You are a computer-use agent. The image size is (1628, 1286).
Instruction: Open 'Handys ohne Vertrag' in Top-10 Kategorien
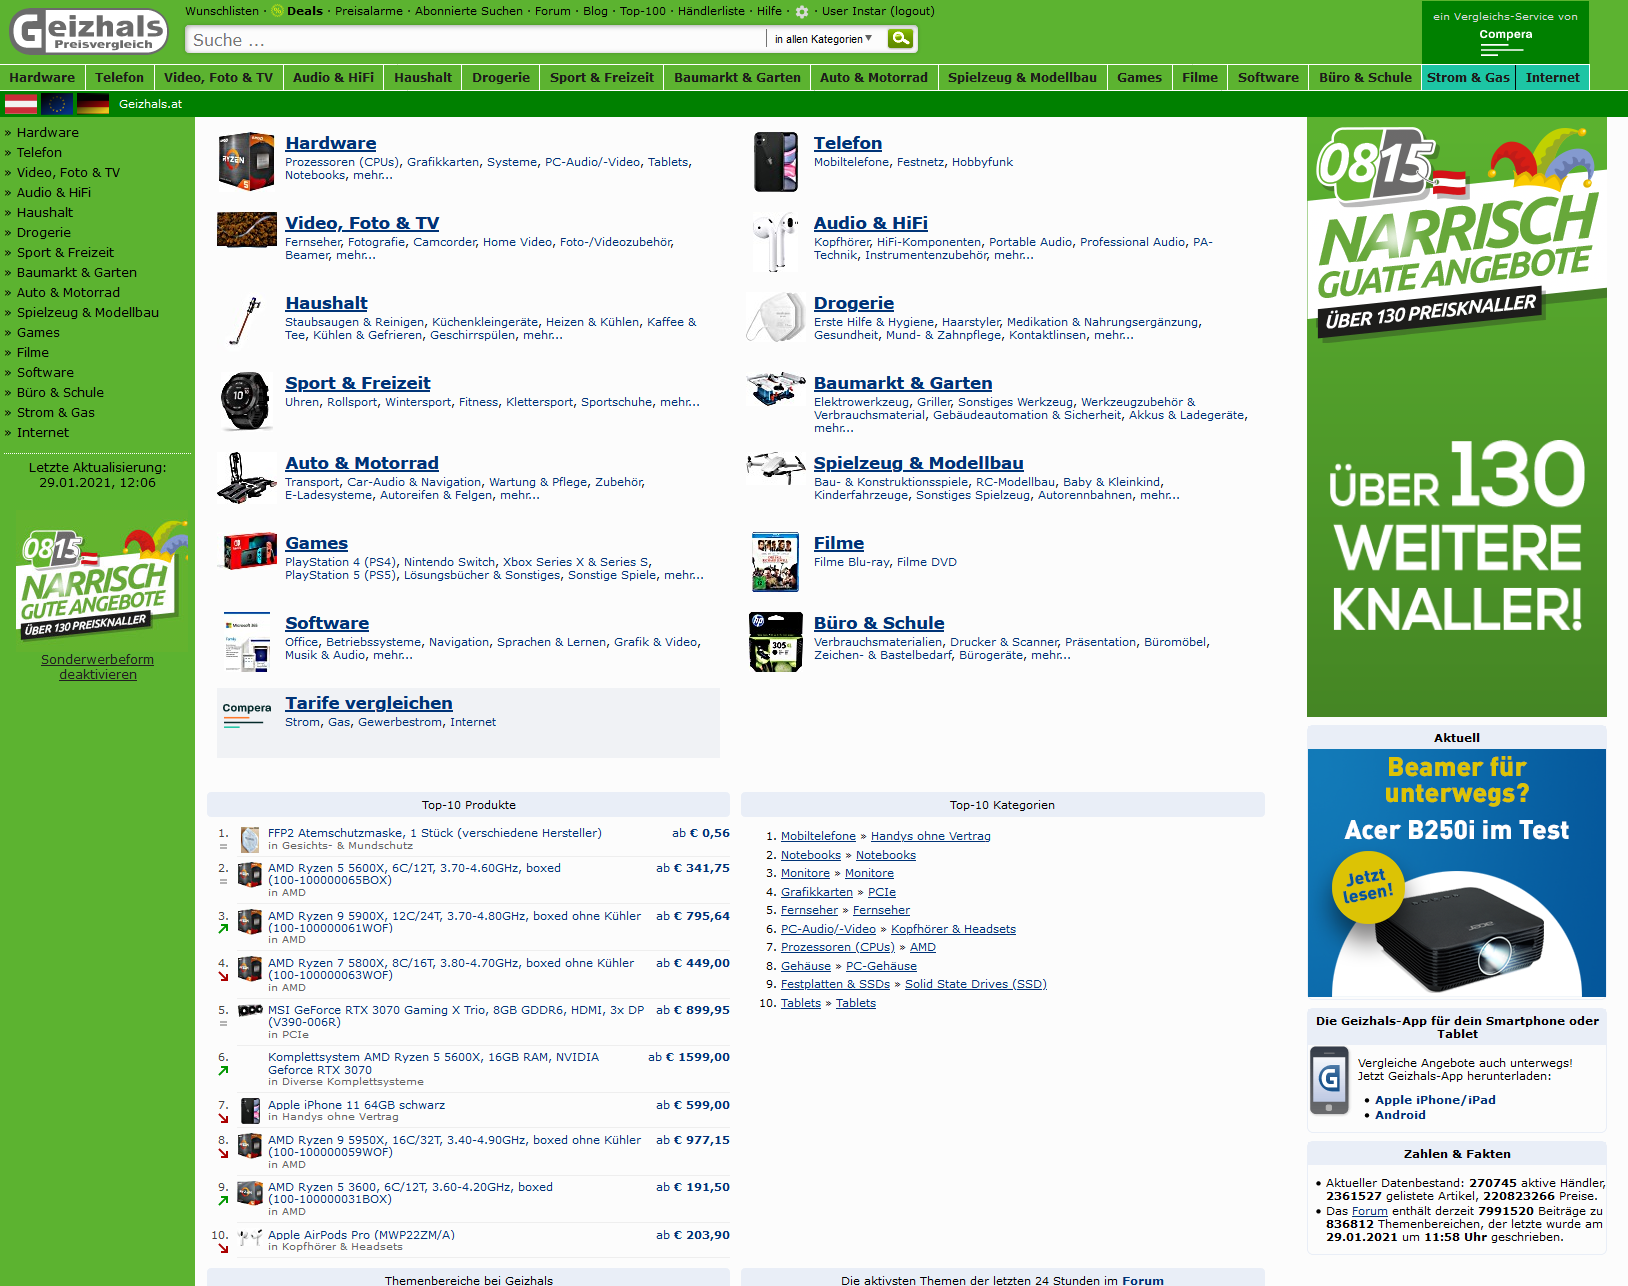[x=931, y=836]
